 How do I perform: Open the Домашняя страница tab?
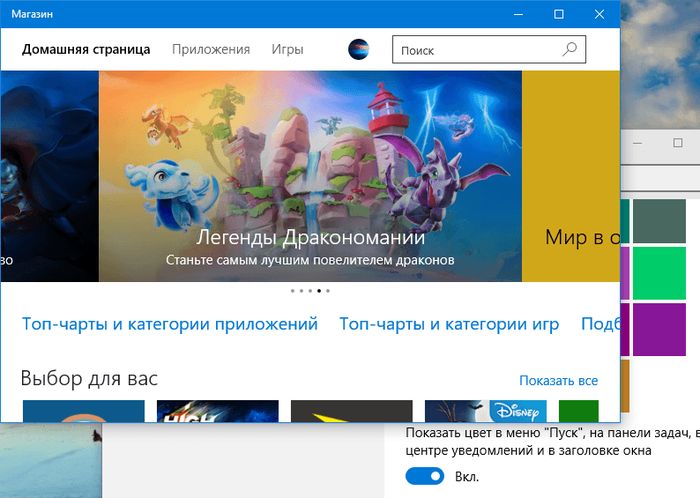point(86,49)
